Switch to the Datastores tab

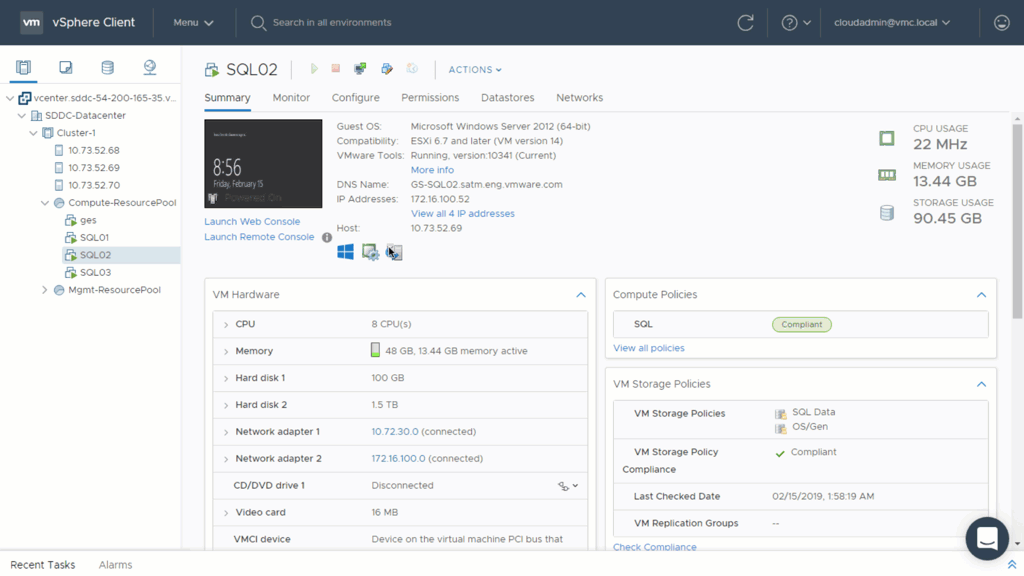tap(507, 98)
